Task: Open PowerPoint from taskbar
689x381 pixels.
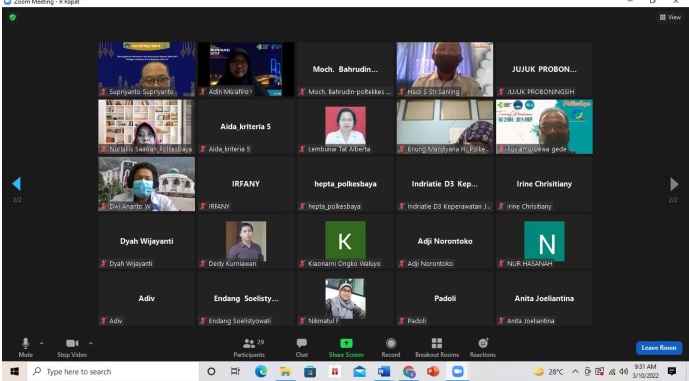Action: pos(433,372)
